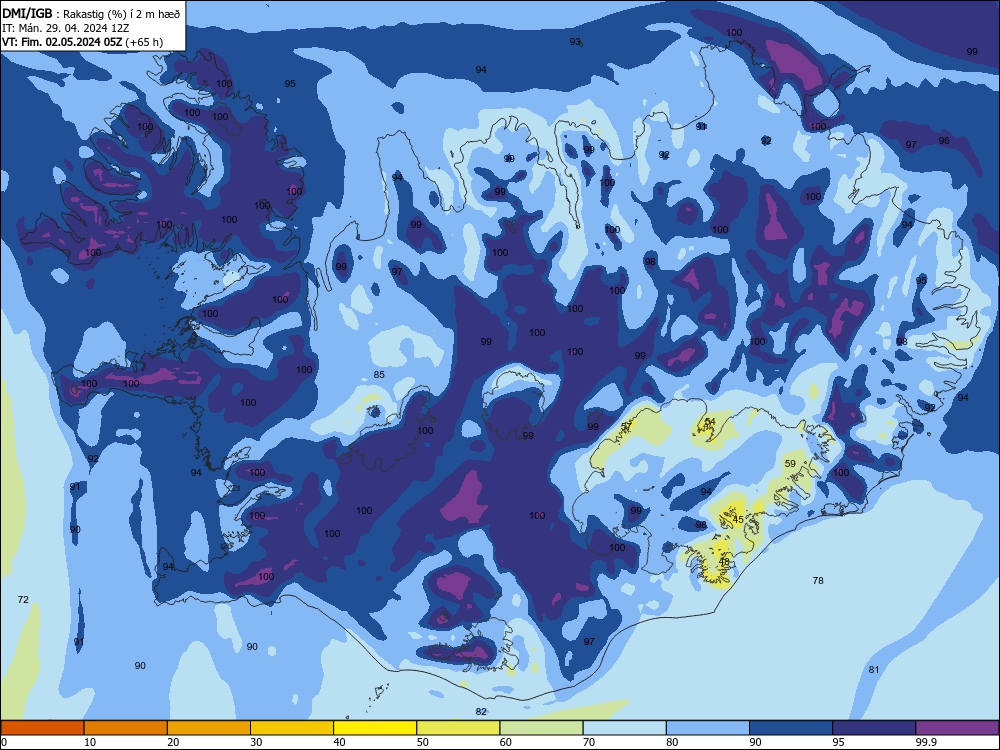The image size is (1000, 750).
Task: Select the low humidity value '48'
Action: (x=724, y=562)
